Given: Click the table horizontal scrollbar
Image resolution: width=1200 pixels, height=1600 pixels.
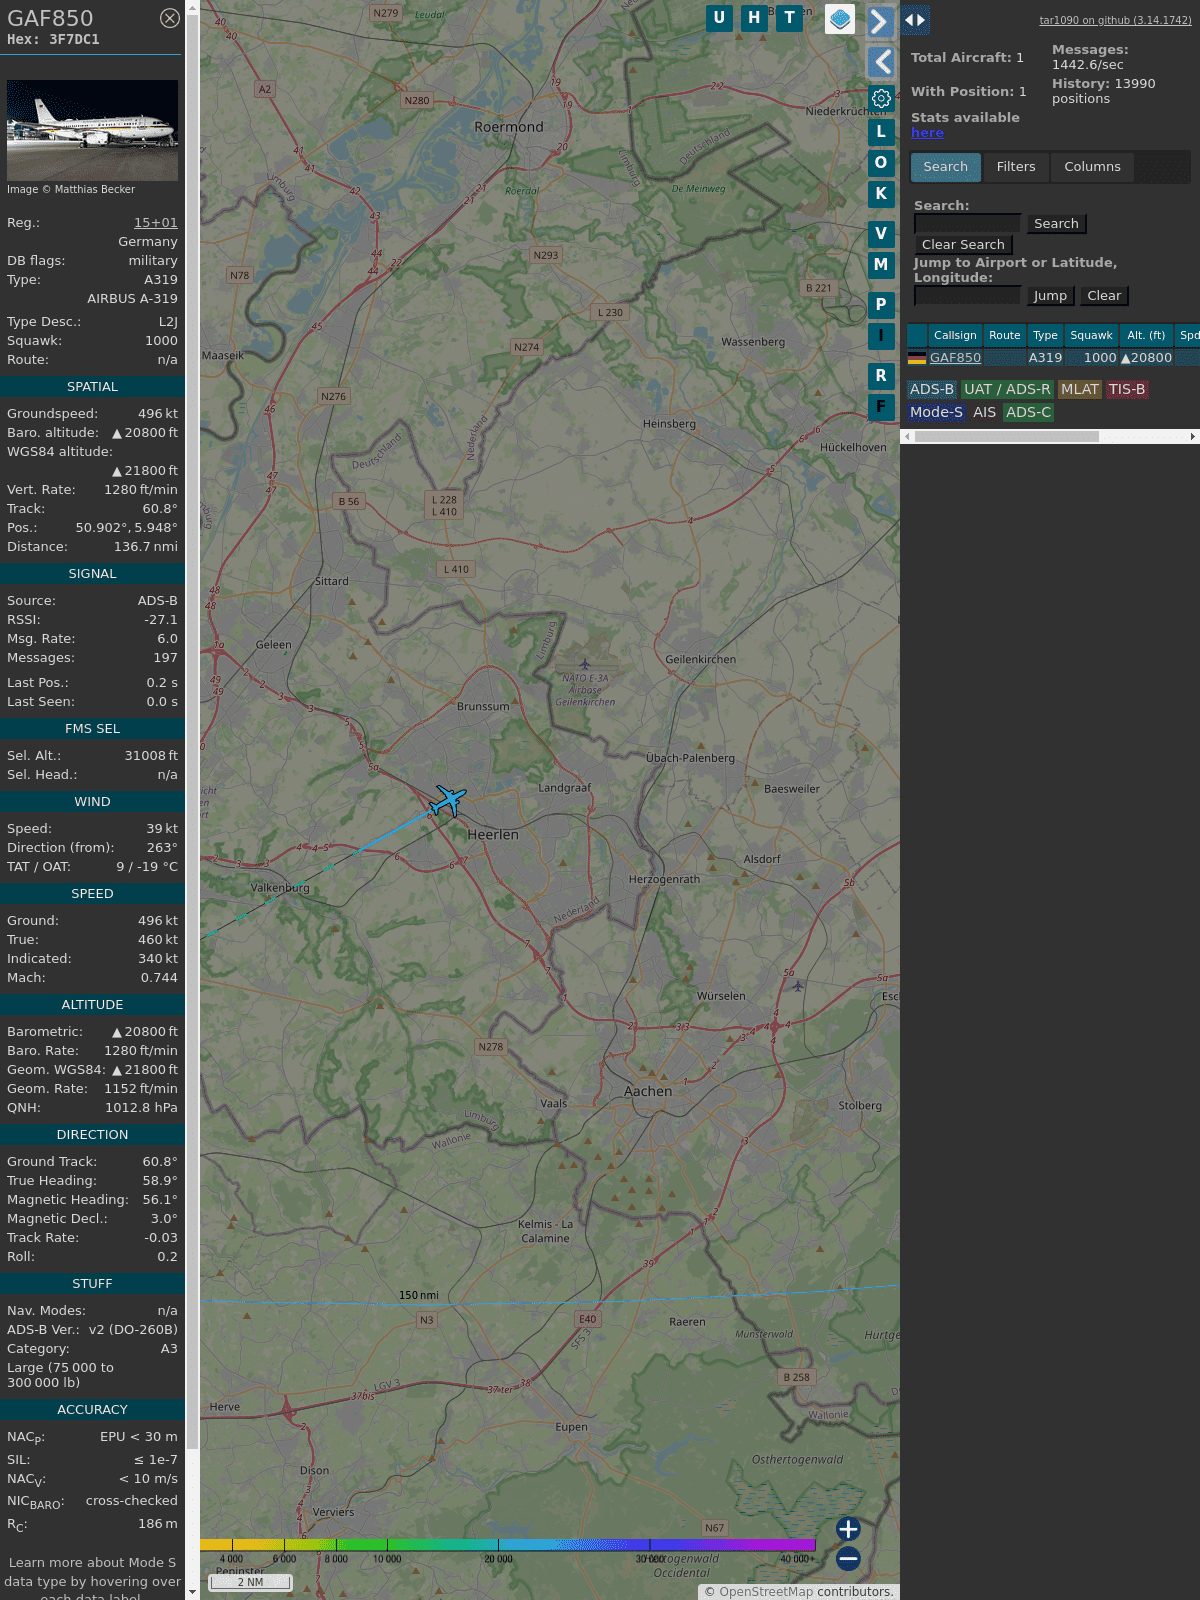Looking at the screenshot, I should coord(1006,437).
